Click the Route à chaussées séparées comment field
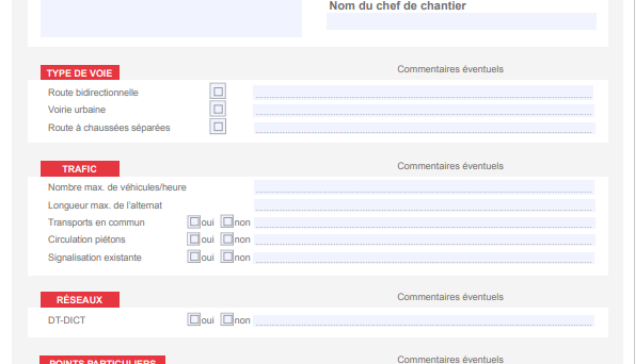Viewport: 635px width, 364px height. [x=424, y=128]
